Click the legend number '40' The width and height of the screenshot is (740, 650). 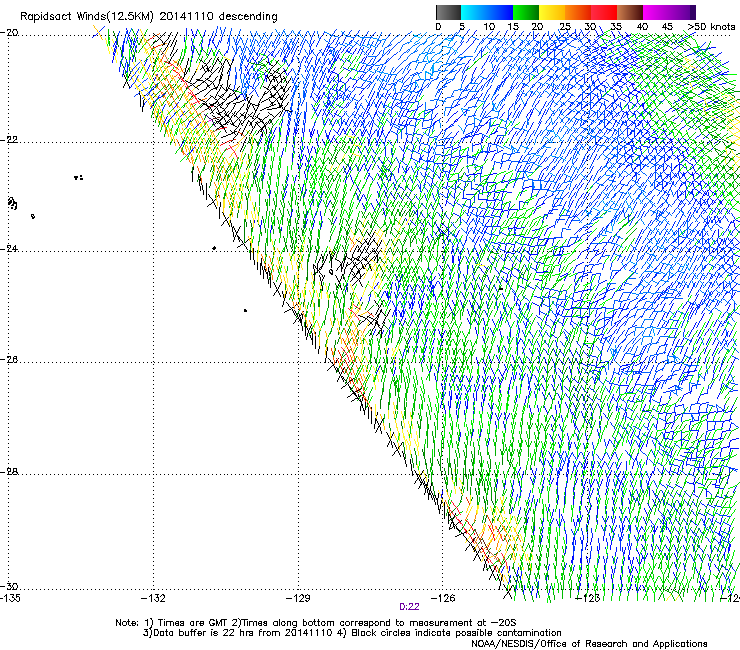coord(642,27)
